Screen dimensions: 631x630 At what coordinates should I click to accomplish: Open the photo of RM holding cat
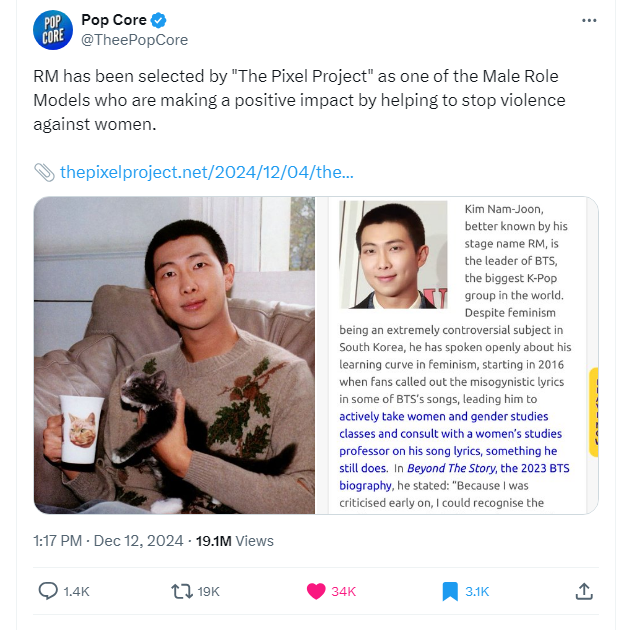[174, 355]
